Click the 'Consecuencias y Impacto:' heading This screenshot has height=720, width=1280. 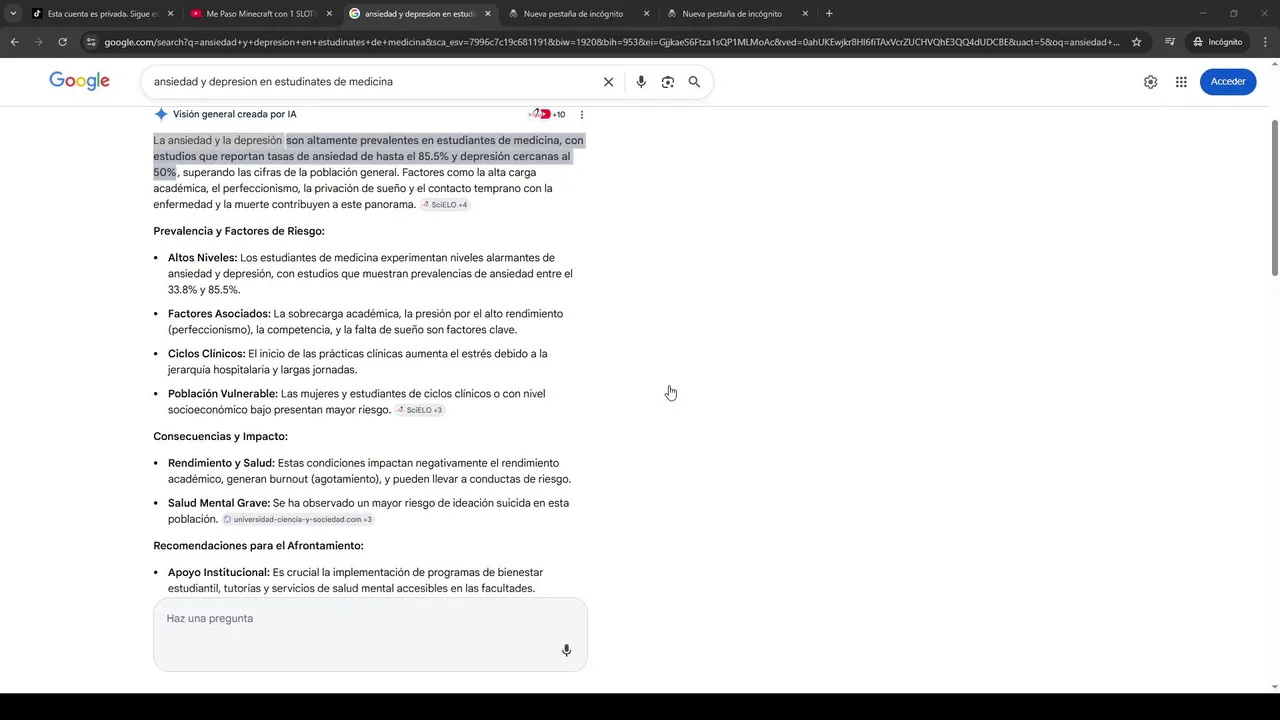(220, 437)
